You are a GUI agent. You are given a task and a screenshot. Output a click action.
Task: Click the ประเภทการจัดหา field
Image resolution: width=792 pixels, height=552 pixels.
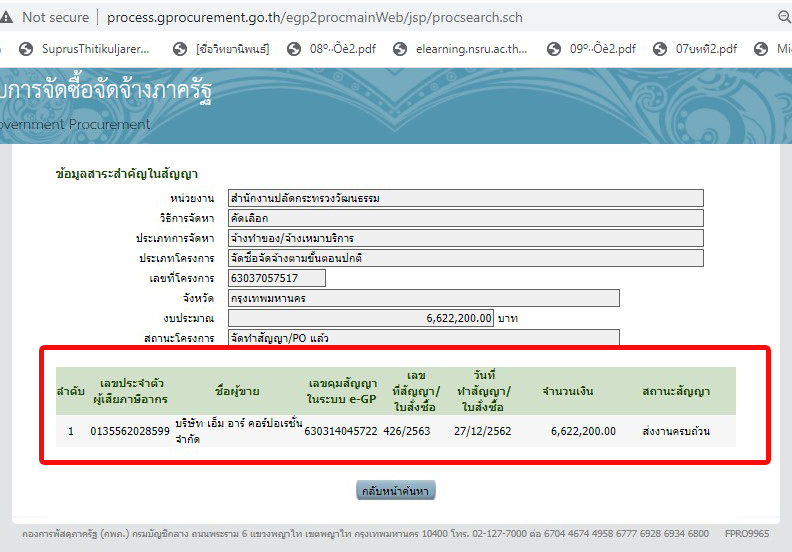(x=465, y=238)
